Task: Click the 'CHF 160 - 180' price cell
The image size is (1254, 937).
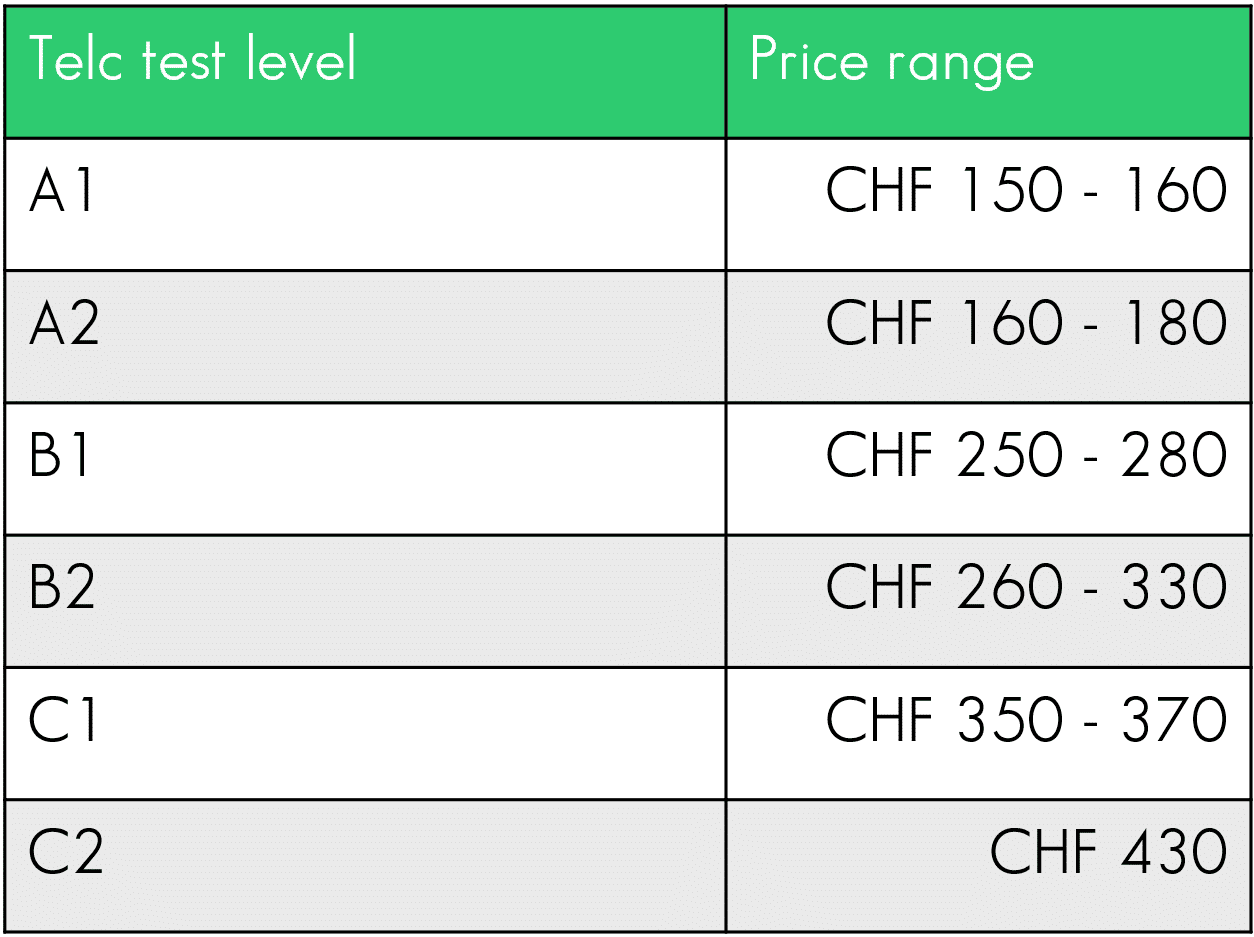Action: tap(1026, 323)
